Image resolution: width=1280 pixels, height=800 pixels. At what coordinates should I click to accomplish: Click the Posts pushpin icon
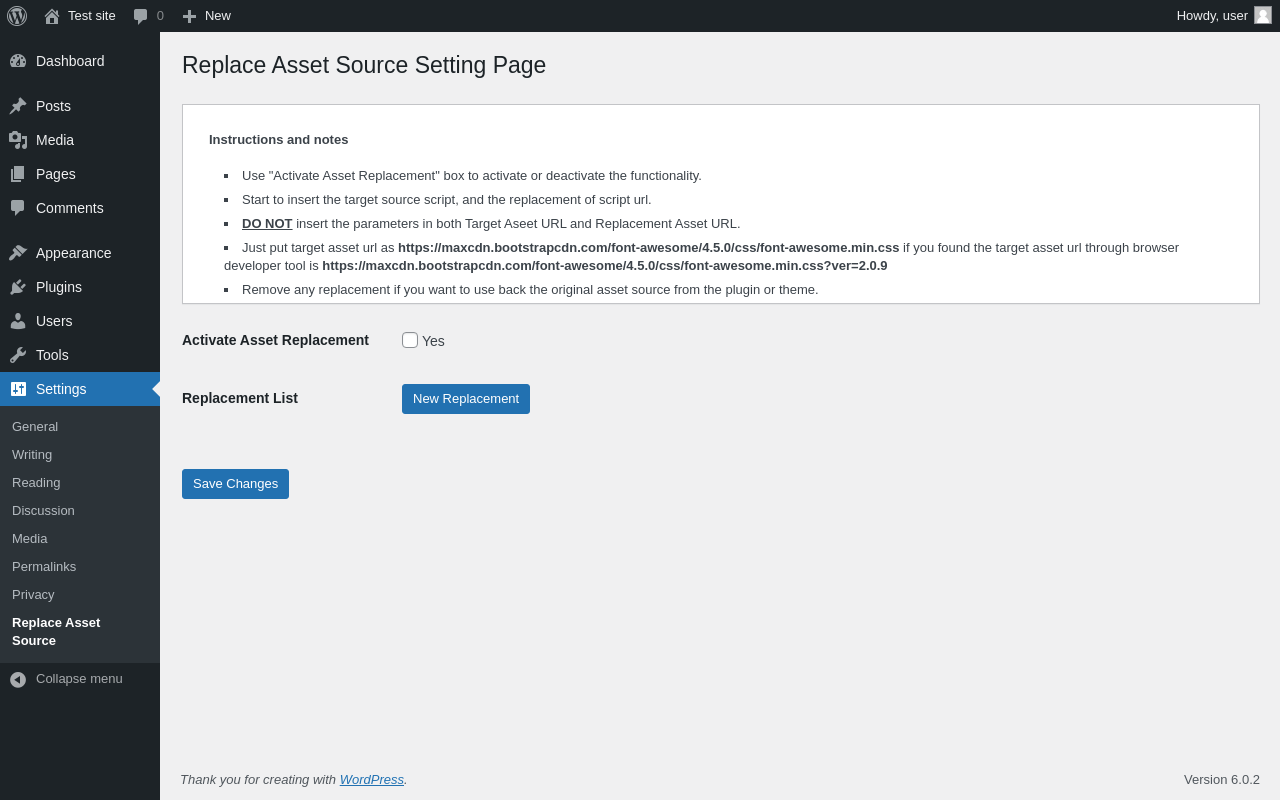coord(18,106)
